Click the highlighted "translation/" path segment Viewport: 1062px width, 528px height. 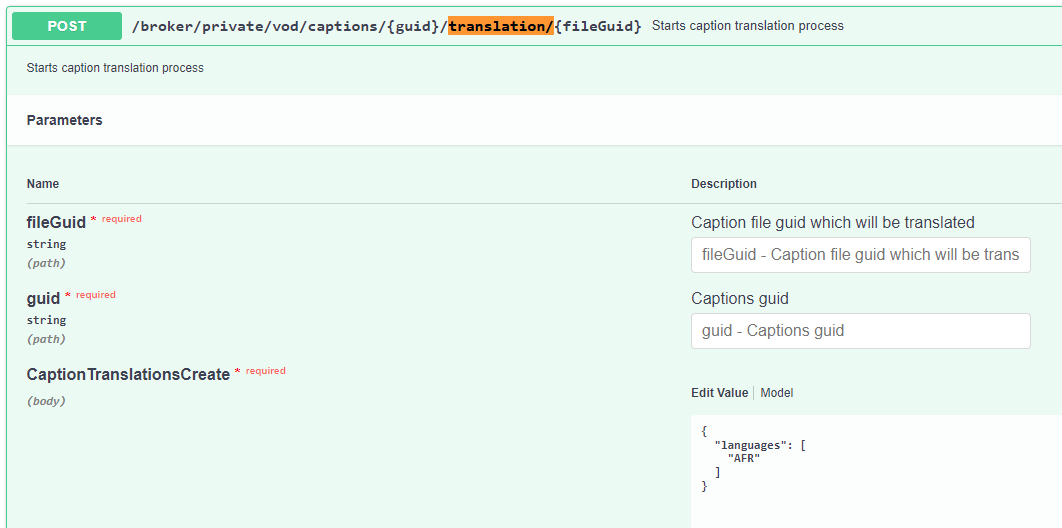[500, 26]
